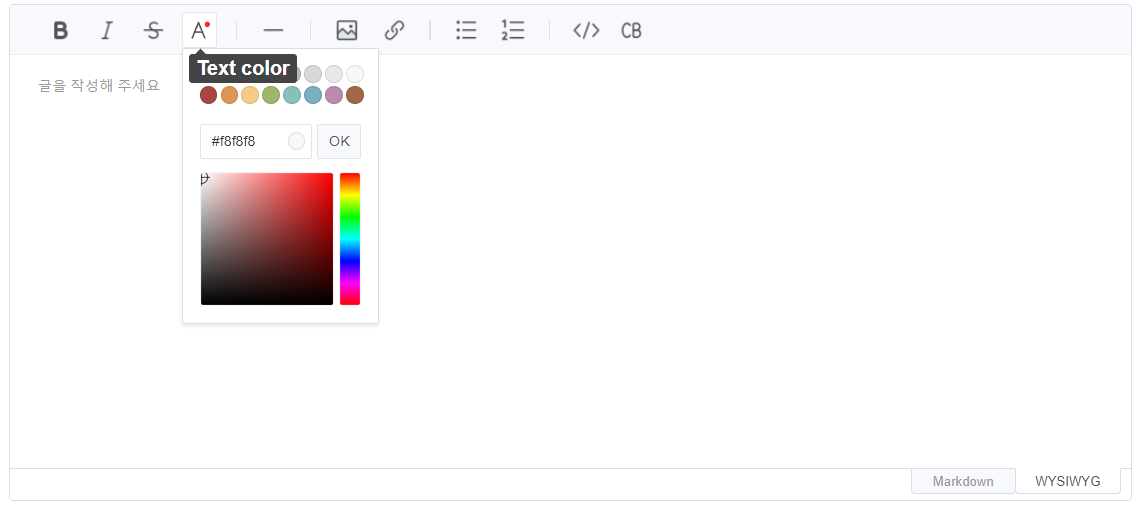
Task: Create a numbered list
Action: click(513, 30)
